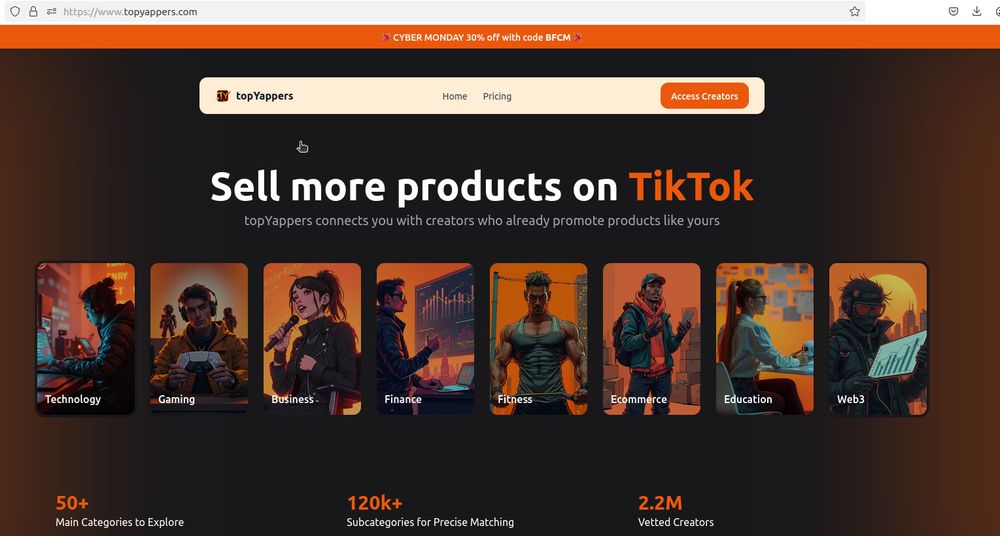Click the topYappers brand name
The image size is (1000, 536).
265,96
